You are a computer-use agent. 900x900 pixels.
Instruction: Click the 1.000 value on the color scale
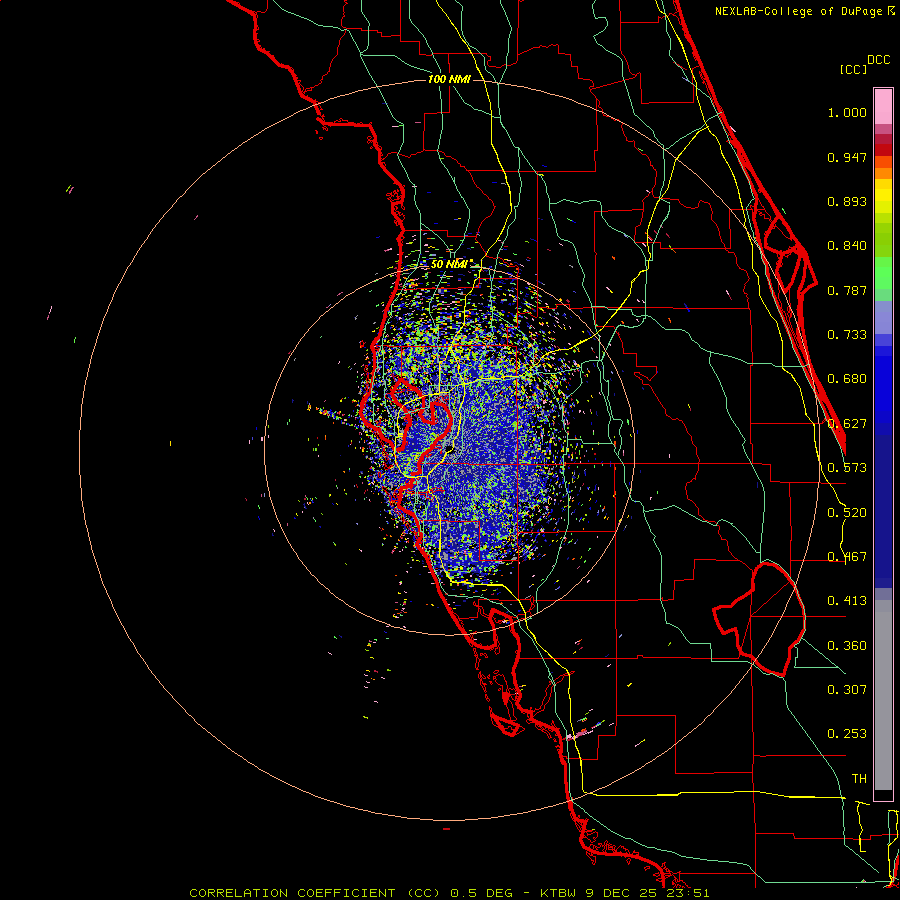847,112
